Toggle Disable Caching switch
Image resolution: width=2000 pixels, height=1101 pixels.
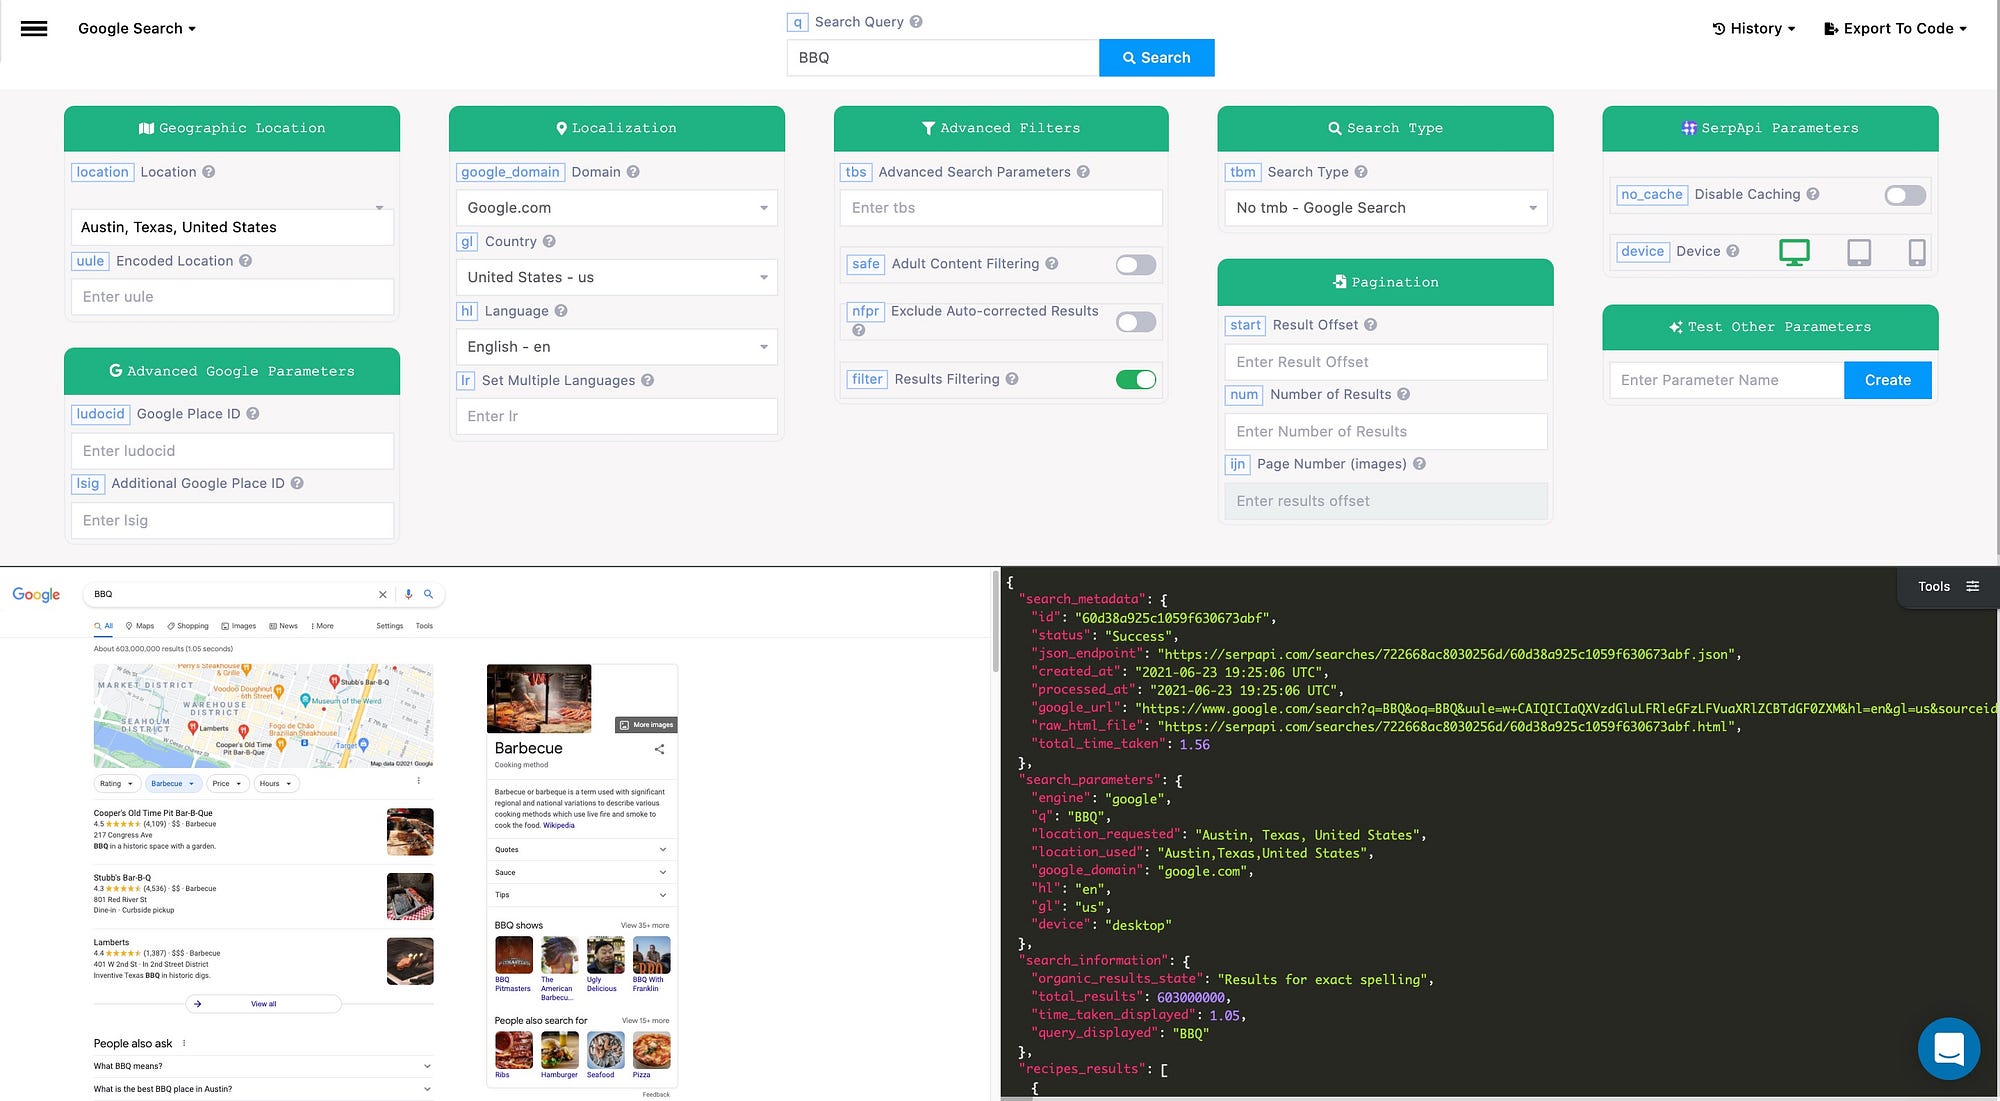(1904, 196)
